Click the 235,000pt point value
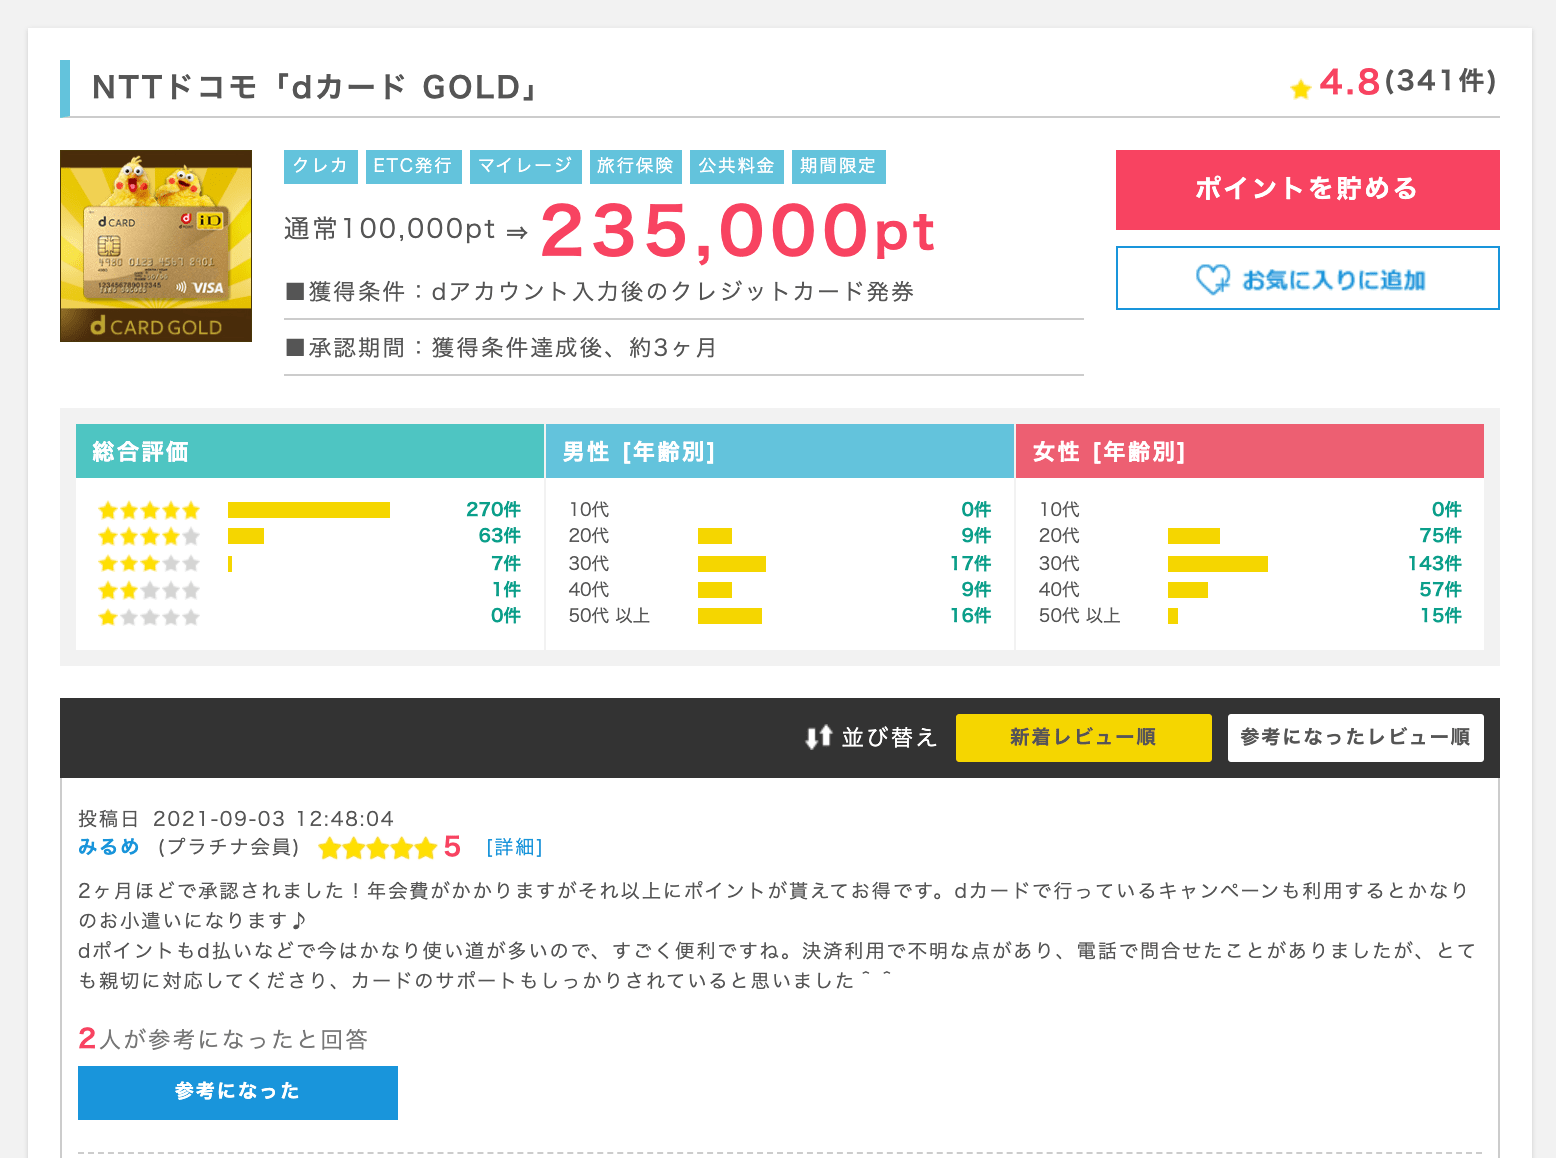The height and width of the screenshot is (1158, 1556). pyautogui.click(x=738, y=231)
